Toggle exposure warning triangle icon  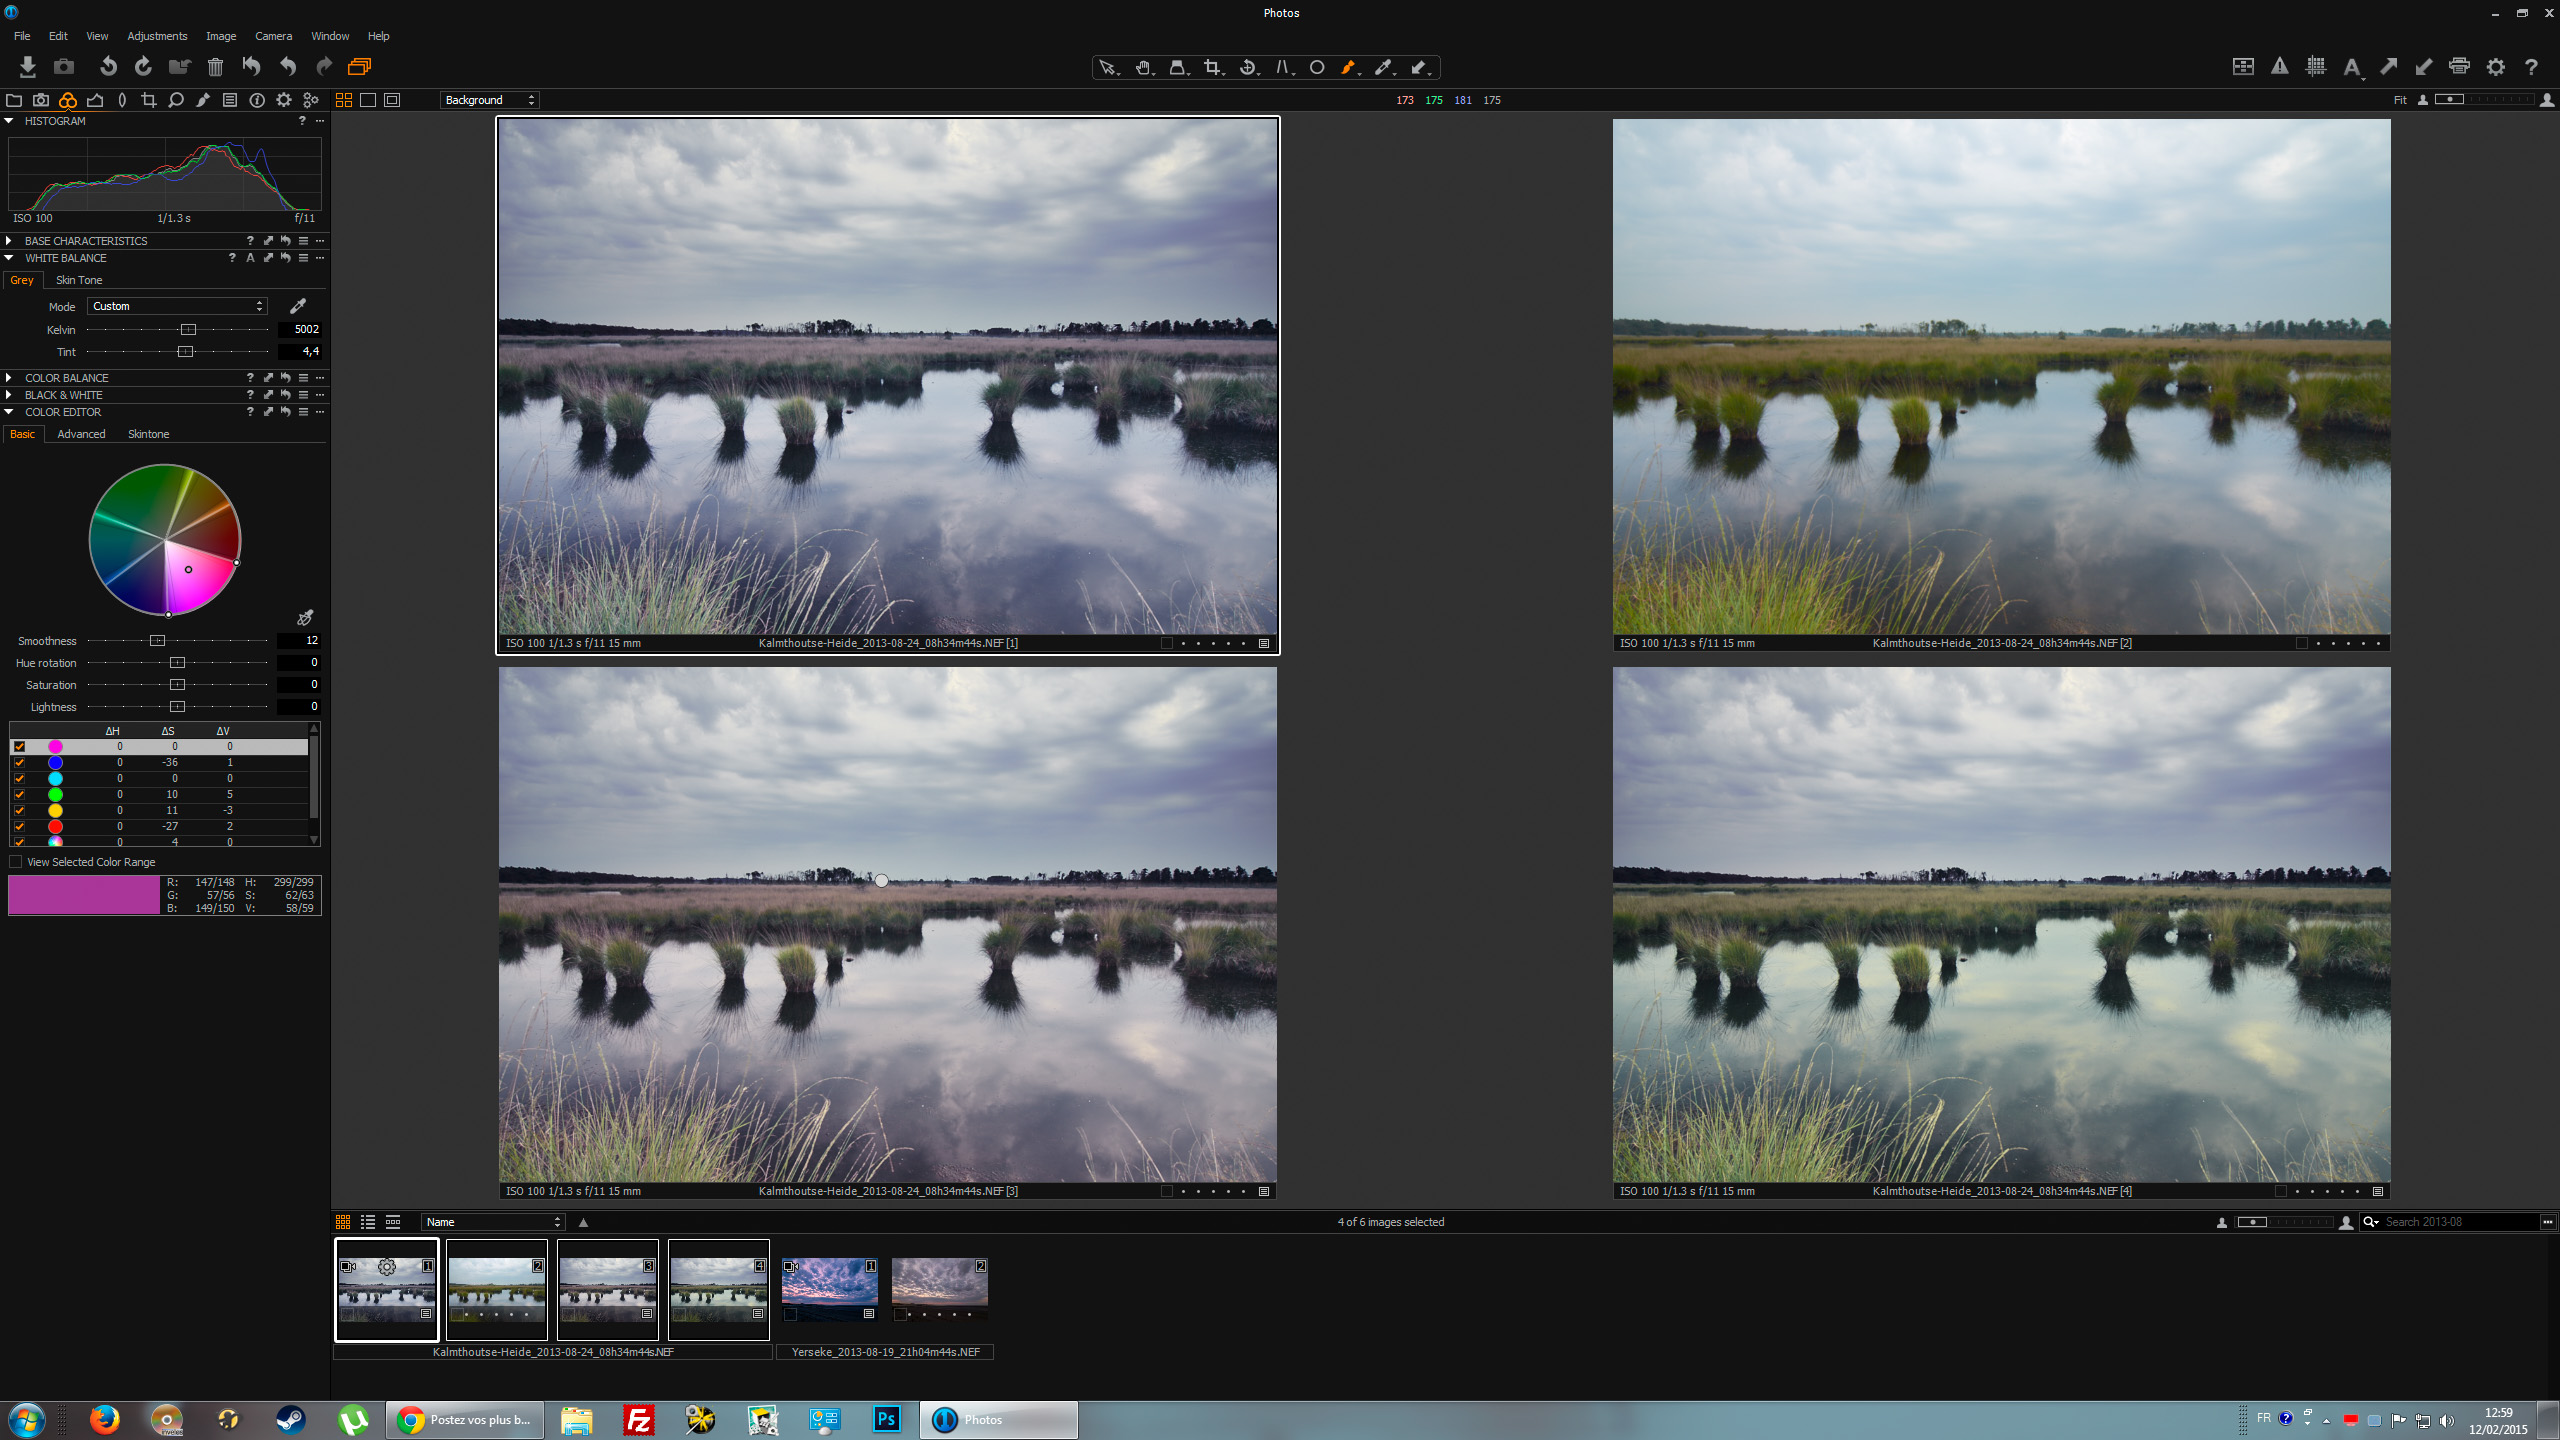[2279, 67]
